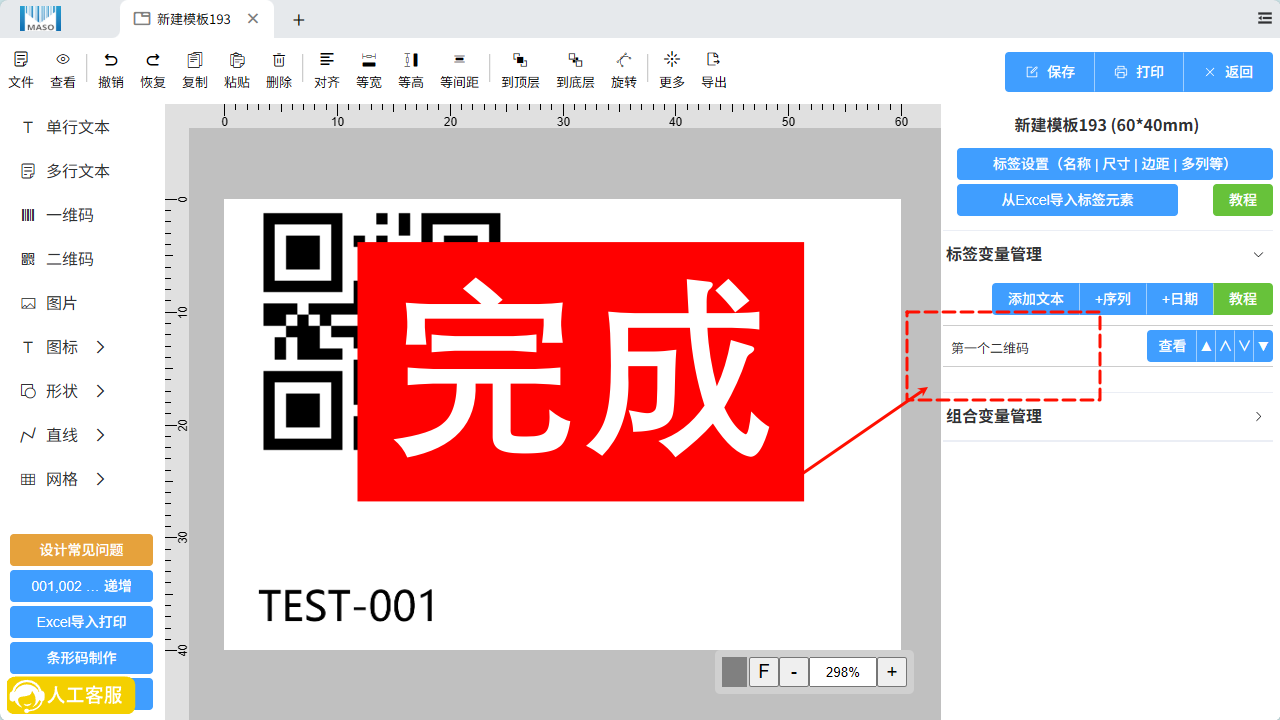Viewport: 1280px width, 720px height.
Task: Select the TEST-001 text on the label
Action: 348,606
